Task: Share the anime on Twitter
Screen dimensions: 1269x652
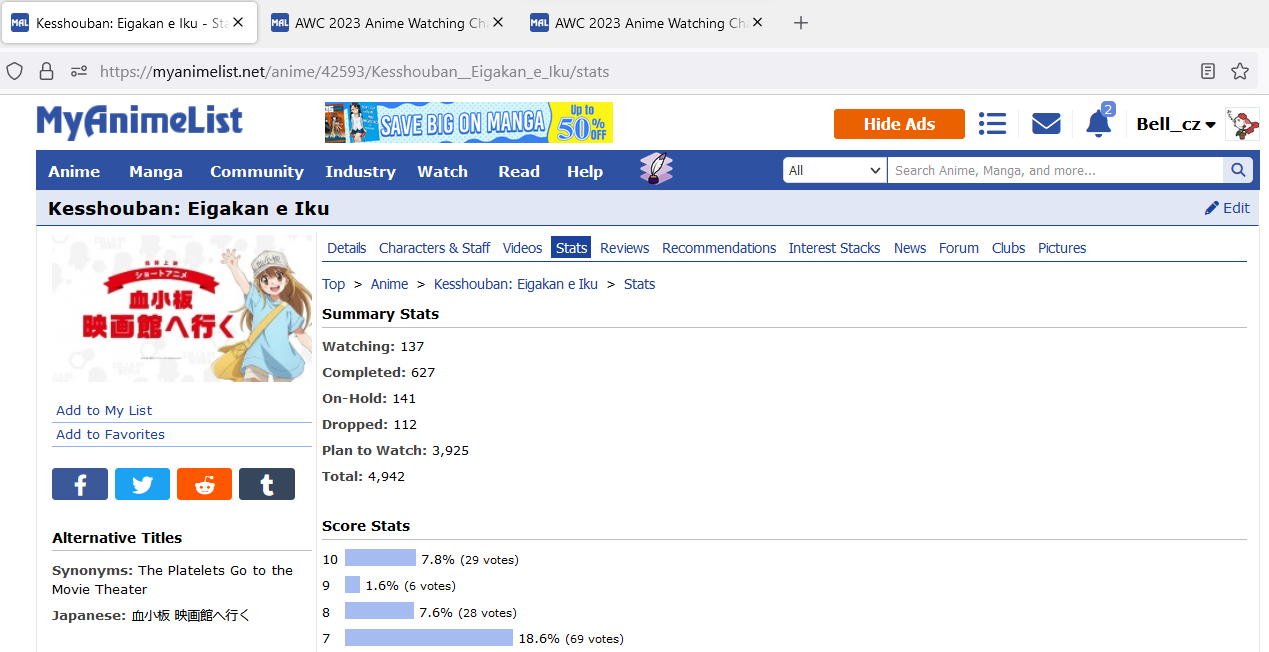Action: click(142, 483)
